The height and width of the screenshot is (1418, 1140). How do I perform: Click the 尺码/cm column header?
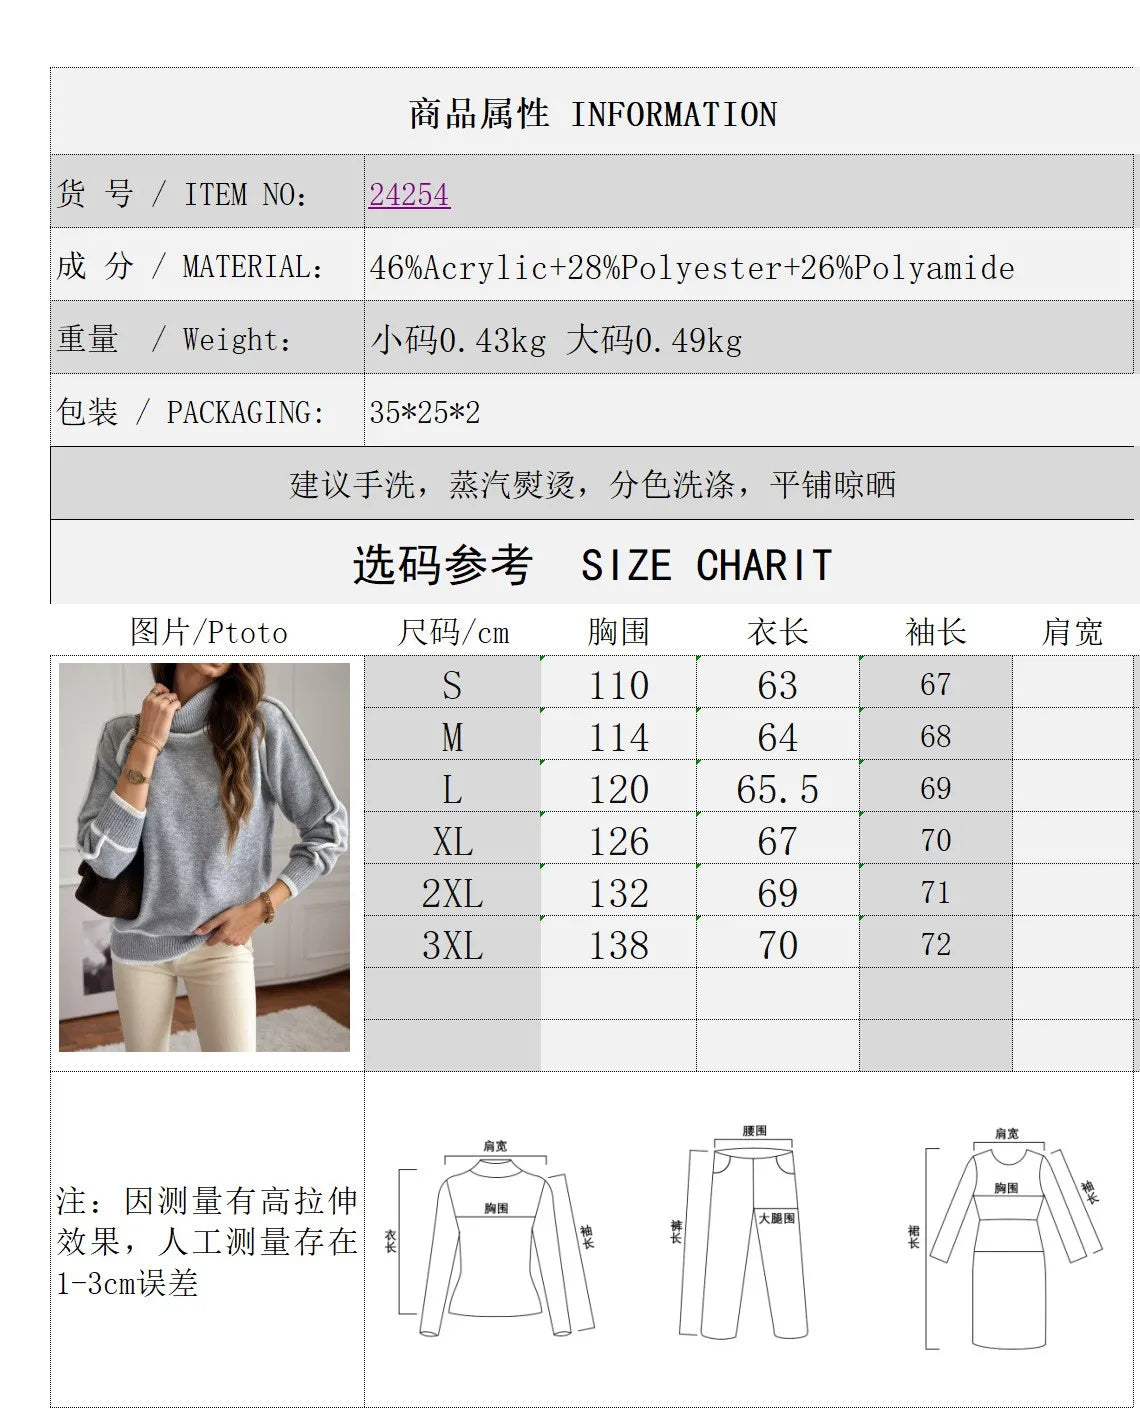[453, 632]
